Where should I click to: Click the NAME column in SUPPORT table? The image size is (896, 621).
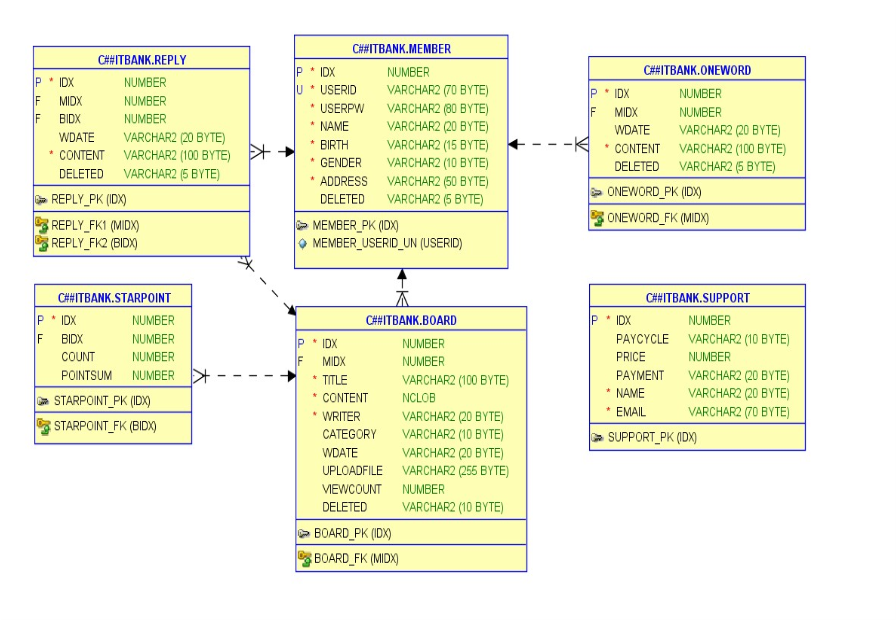click(x=630, y=394)
